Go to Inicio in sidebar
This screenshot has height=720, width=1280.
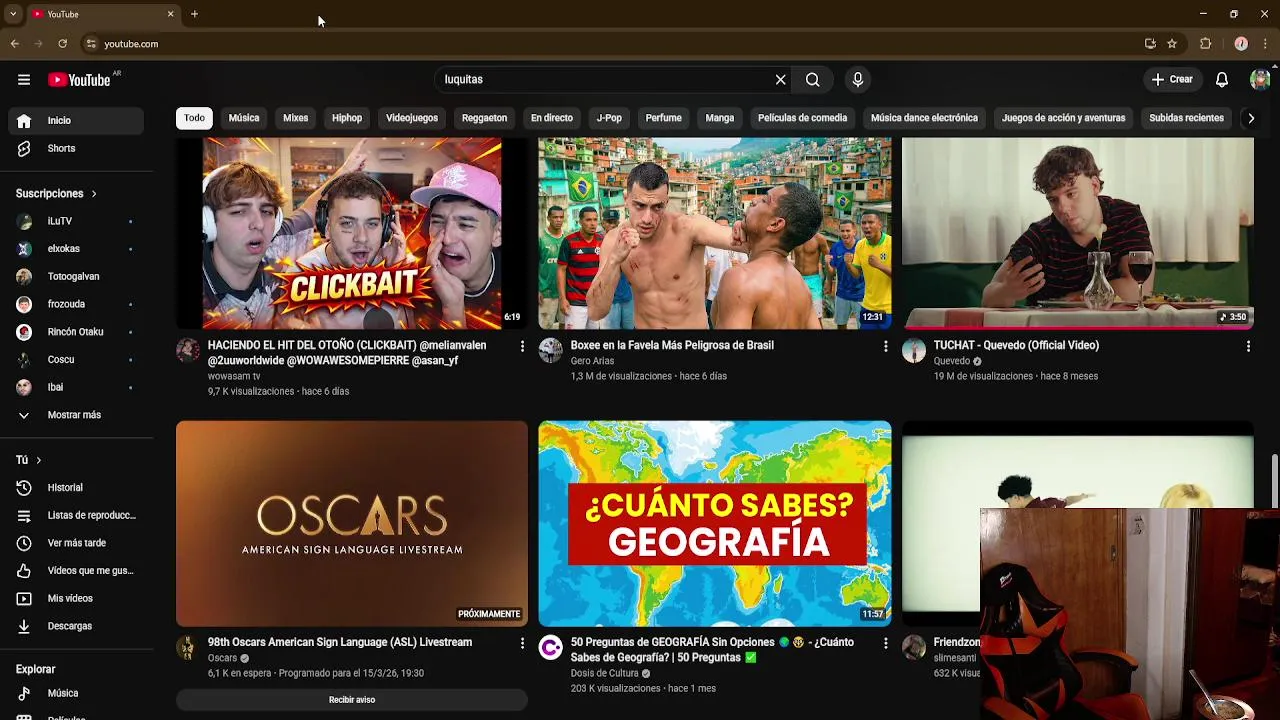point(76,121)
